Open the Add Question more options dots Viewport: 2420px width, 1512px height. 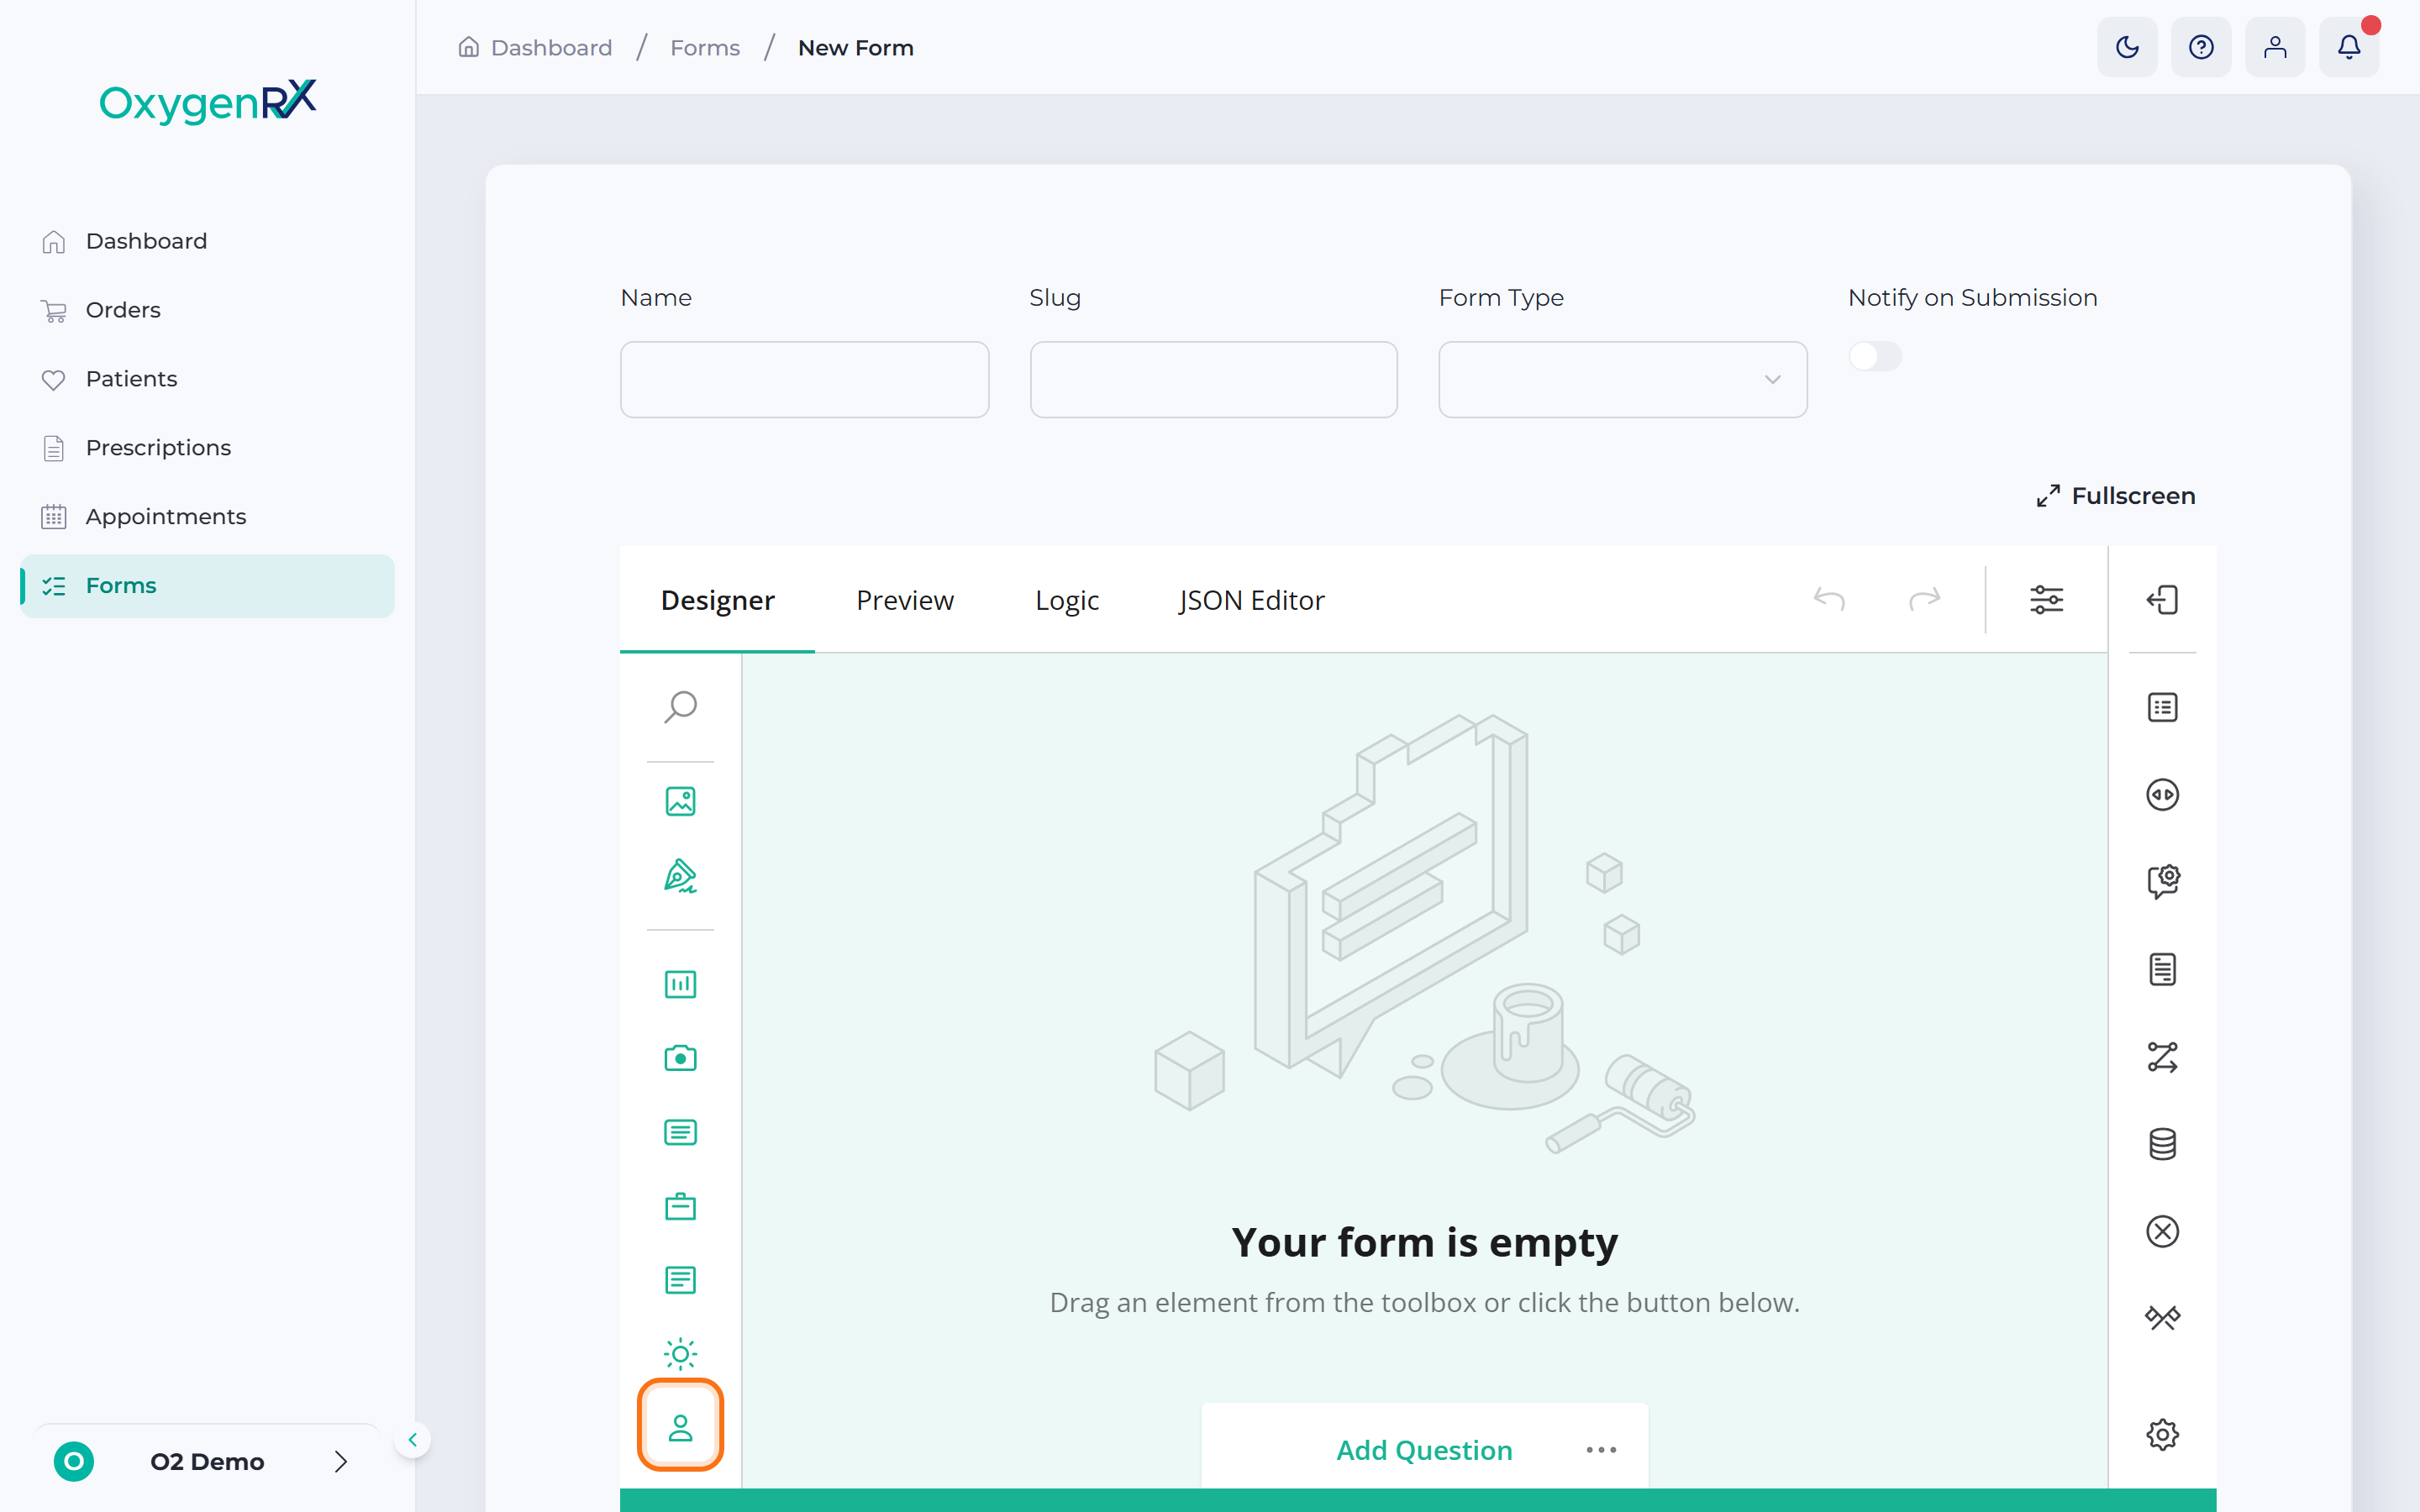click(1601, 1449)
